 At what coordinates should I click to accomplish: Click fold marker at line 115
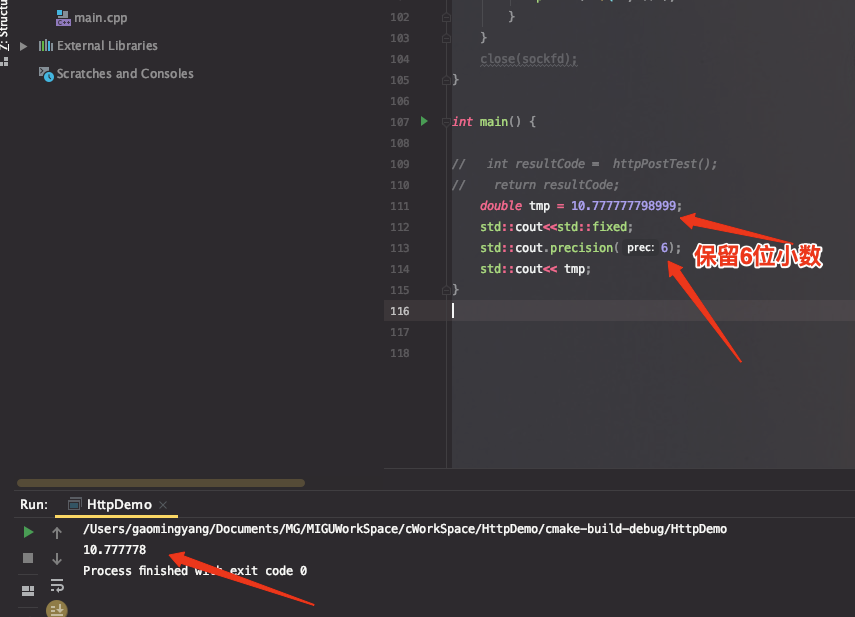pos(445,291)
